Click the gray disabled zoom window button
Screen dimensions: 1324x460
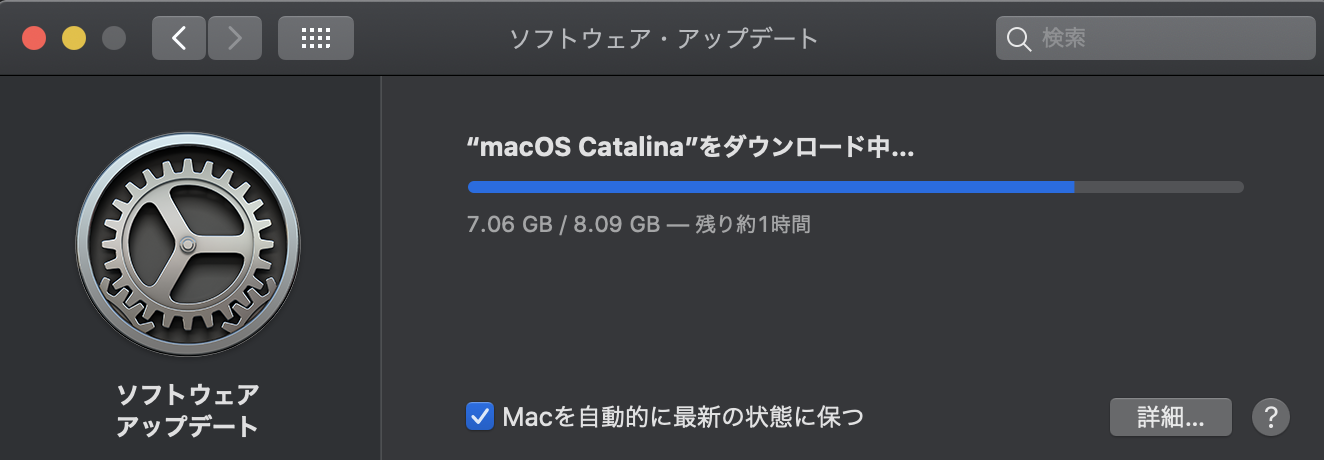click(x=114, y=39)
